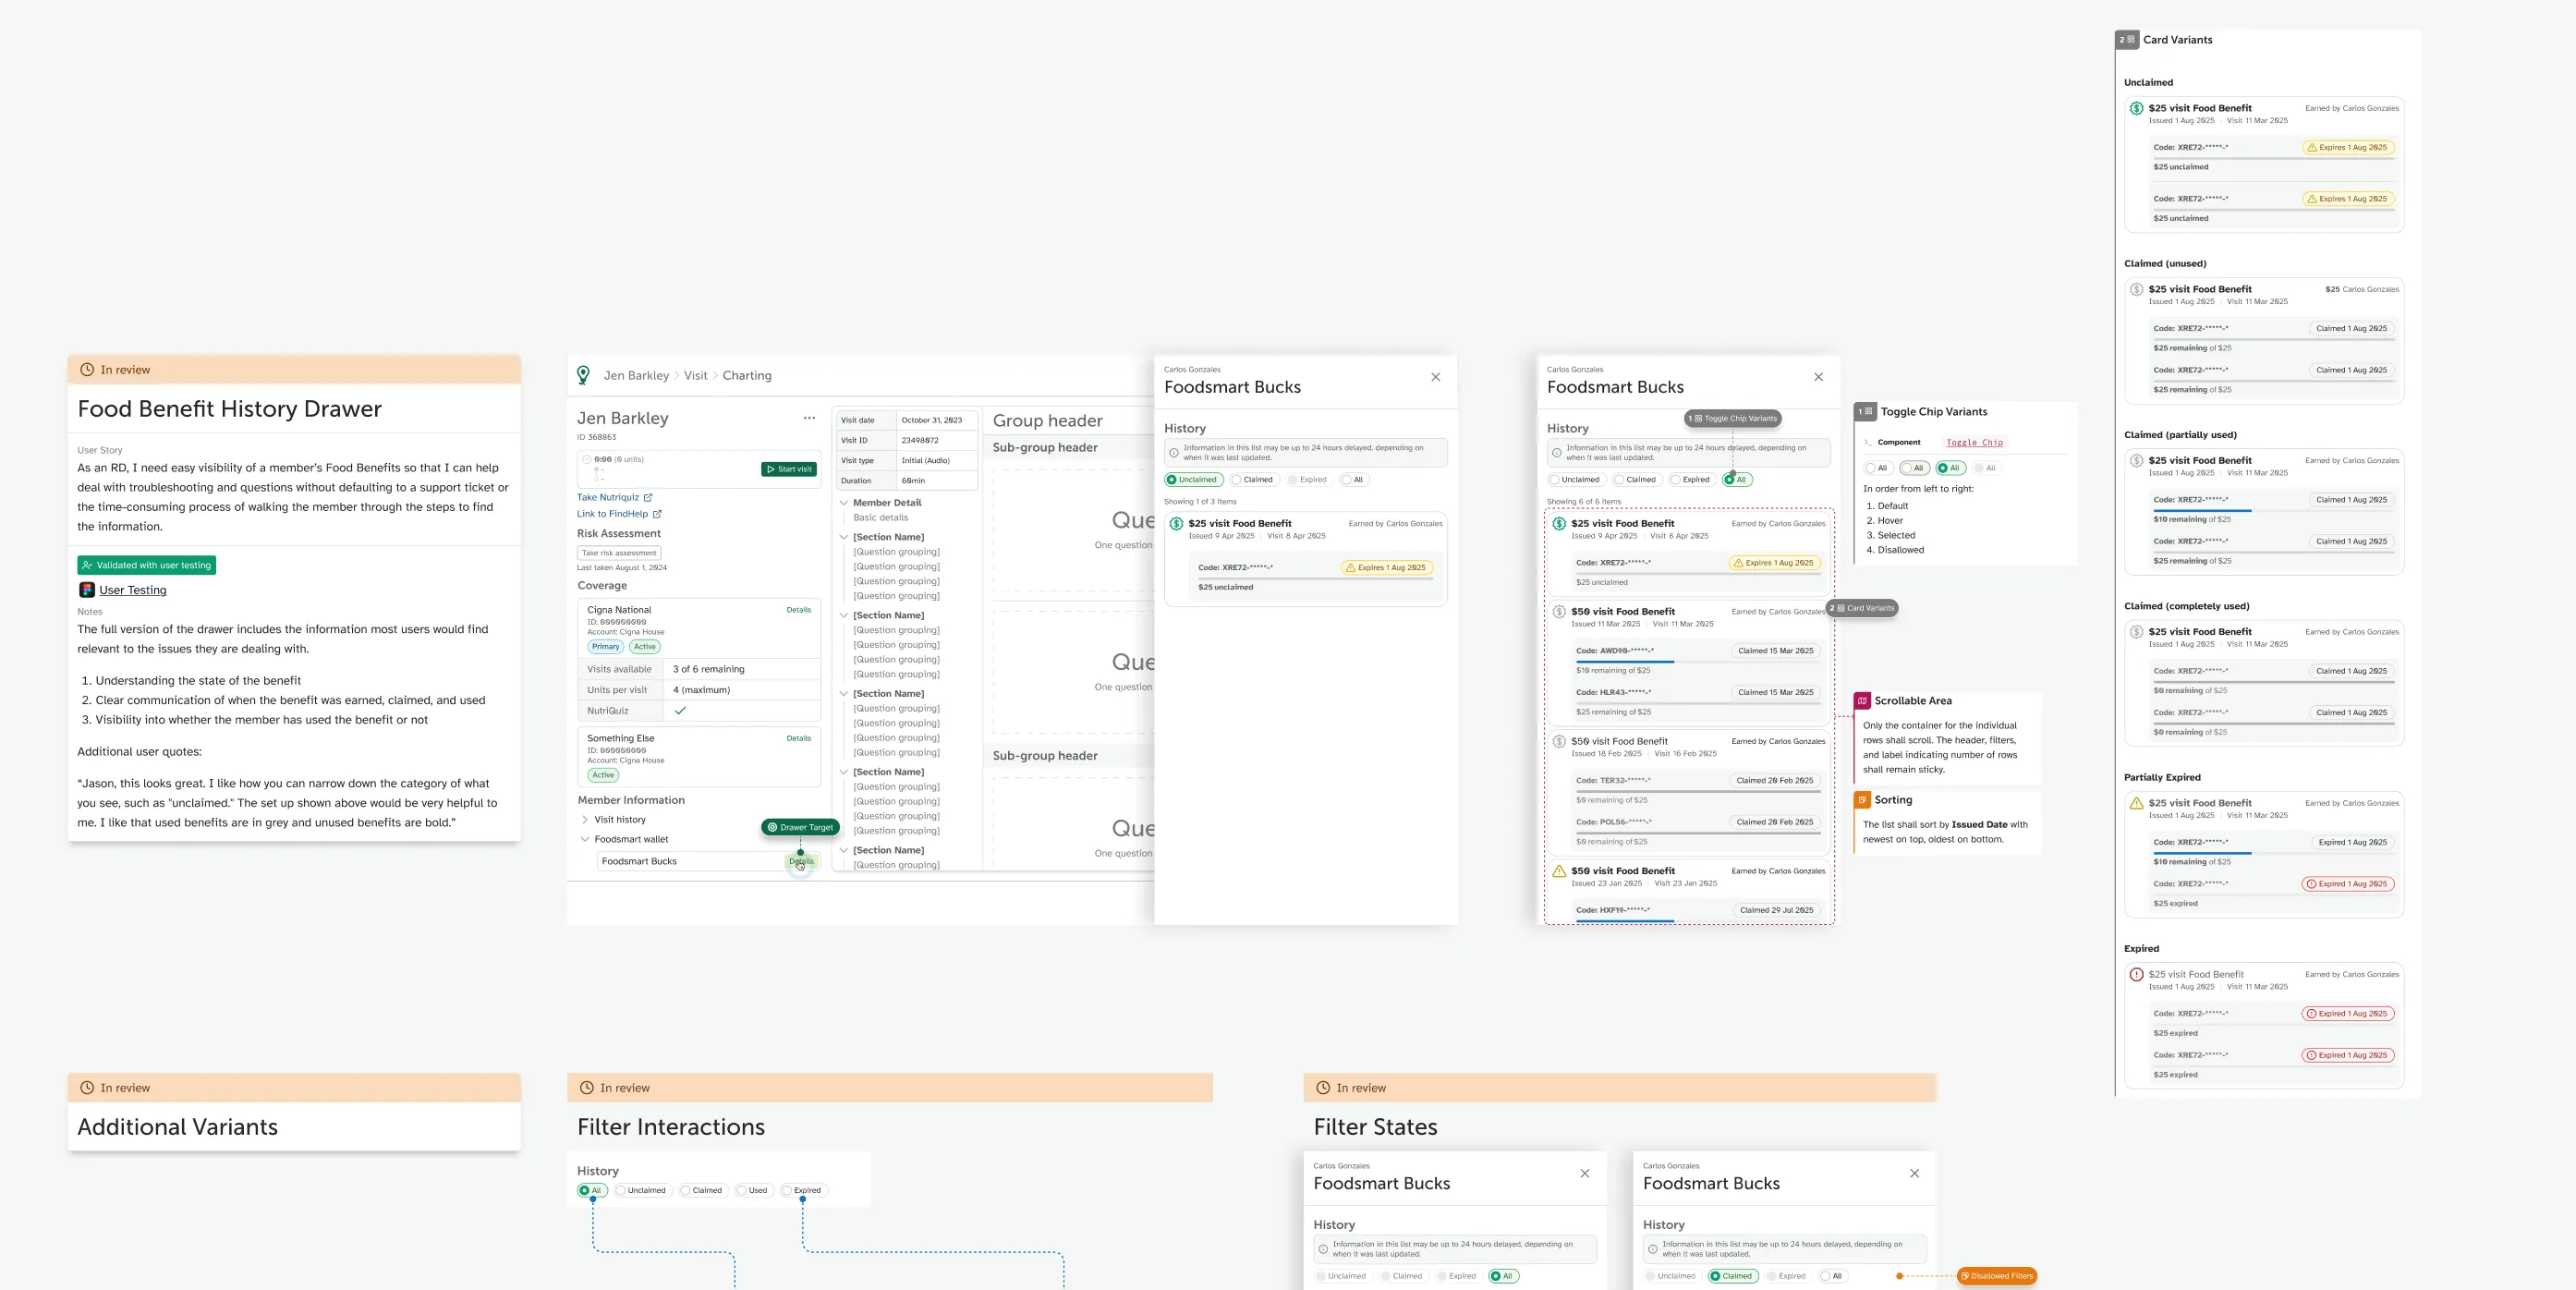This screenshot has height=1290, width=2576.
Task: Open Details for Cigna National coverage
Action: coord(799,610)
